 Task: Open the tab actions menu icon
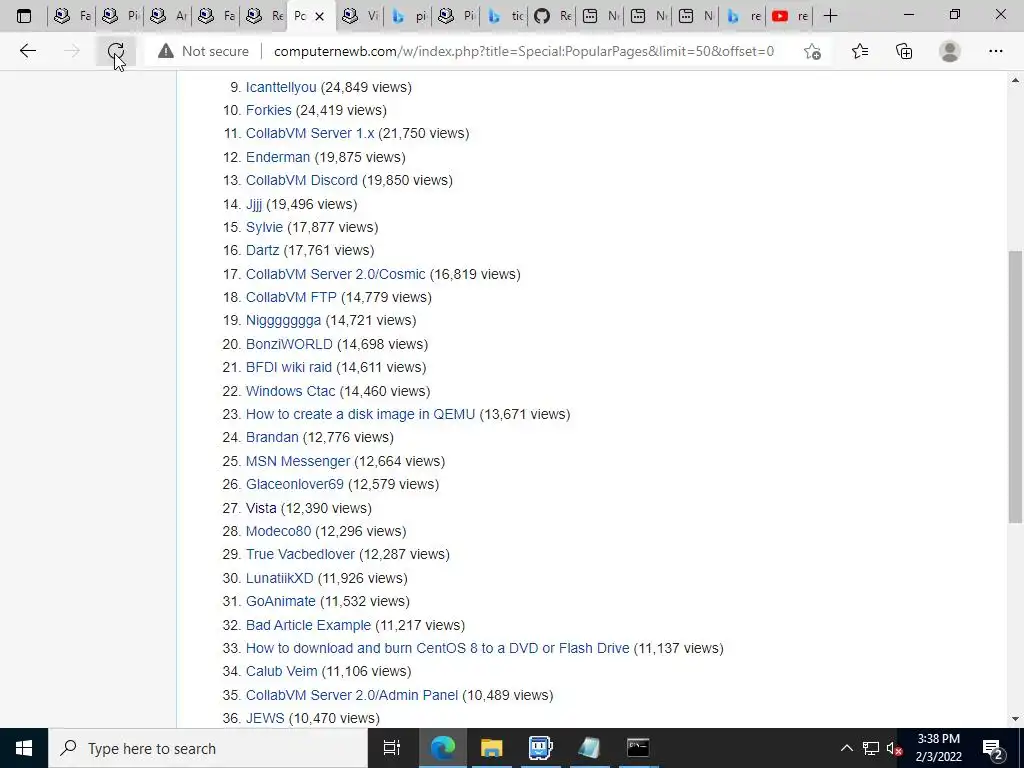24,16
